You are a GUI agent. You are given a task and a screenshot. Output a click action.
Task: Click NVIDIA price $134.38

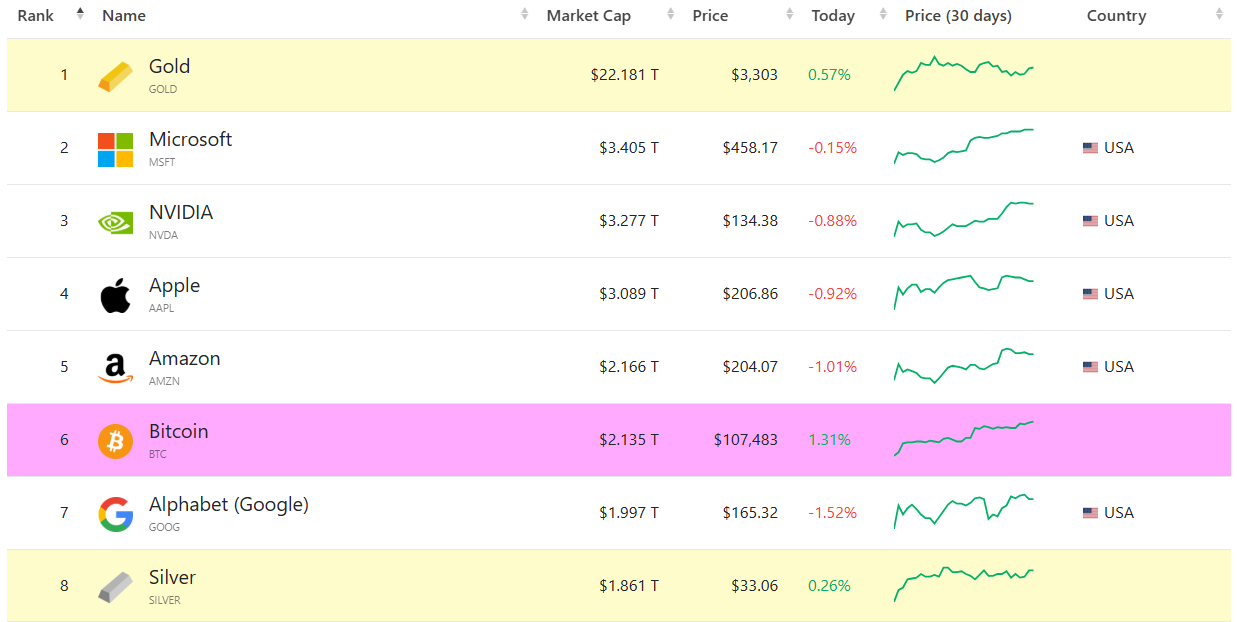[750, 221]
